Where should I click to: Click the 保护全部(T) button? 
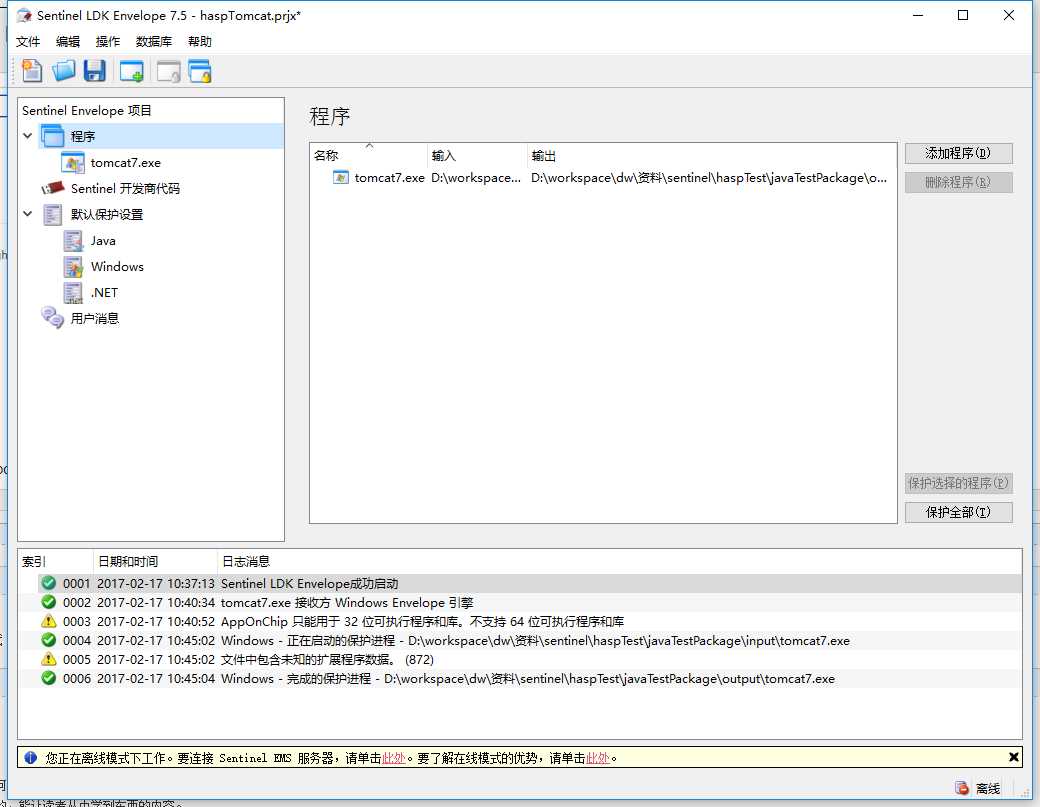point(958,512)
